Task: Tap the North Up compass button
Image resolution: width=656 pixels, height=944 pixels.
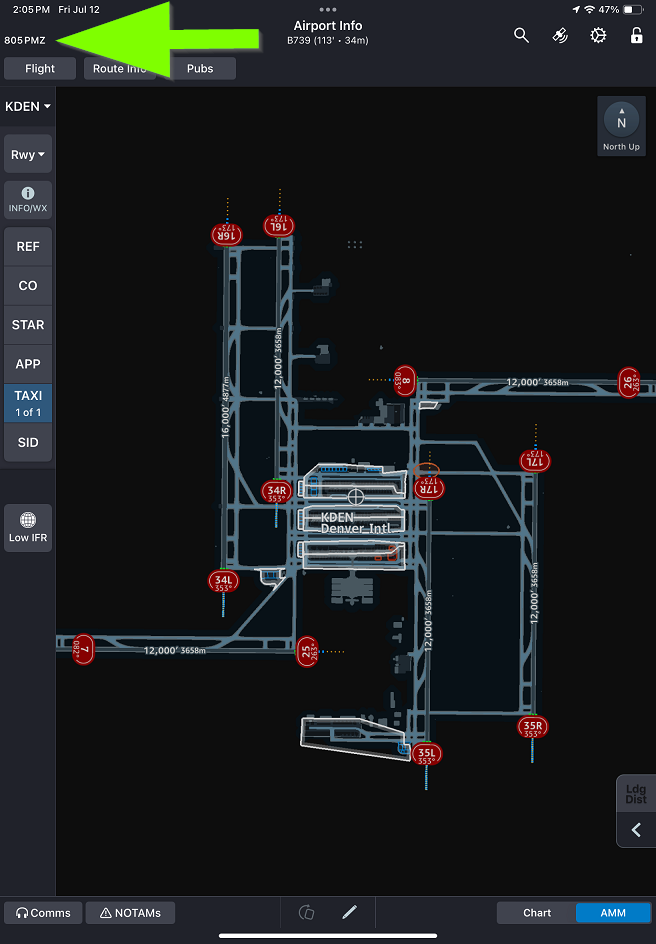Action: click(x=621, y=126)
